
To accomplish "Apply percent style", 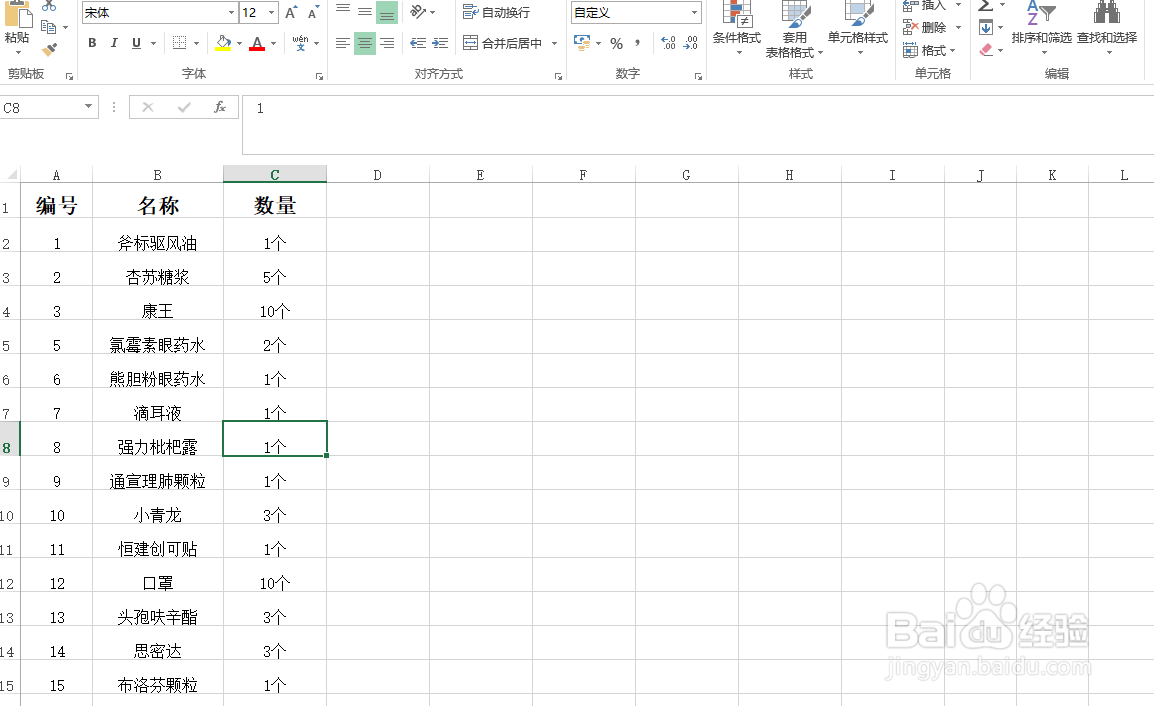I will click(x=617, y=43).
